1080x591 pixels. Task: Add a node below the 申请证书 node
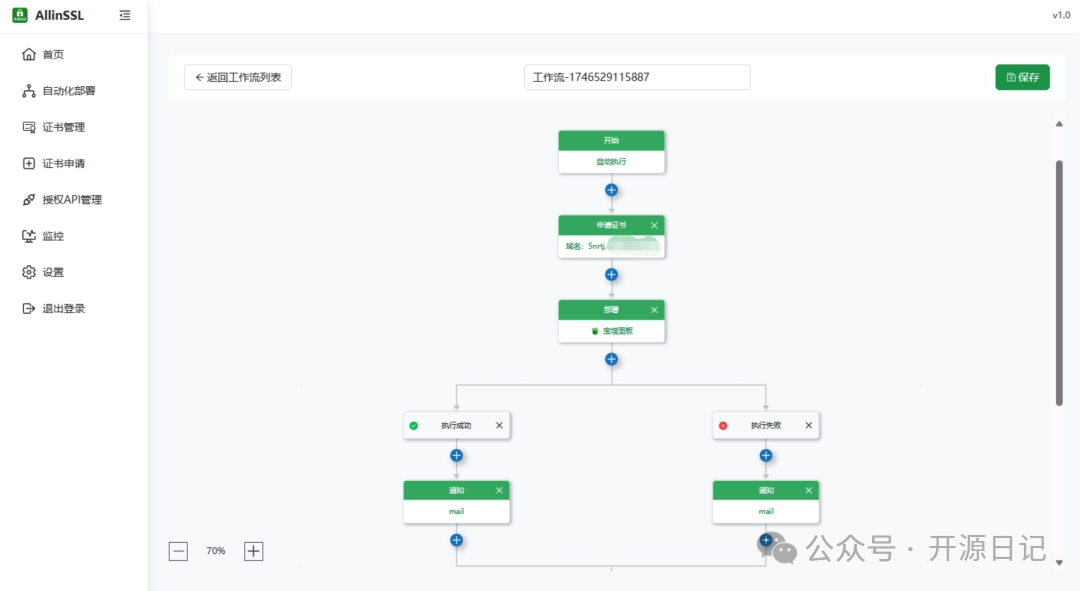coord(611,275)
